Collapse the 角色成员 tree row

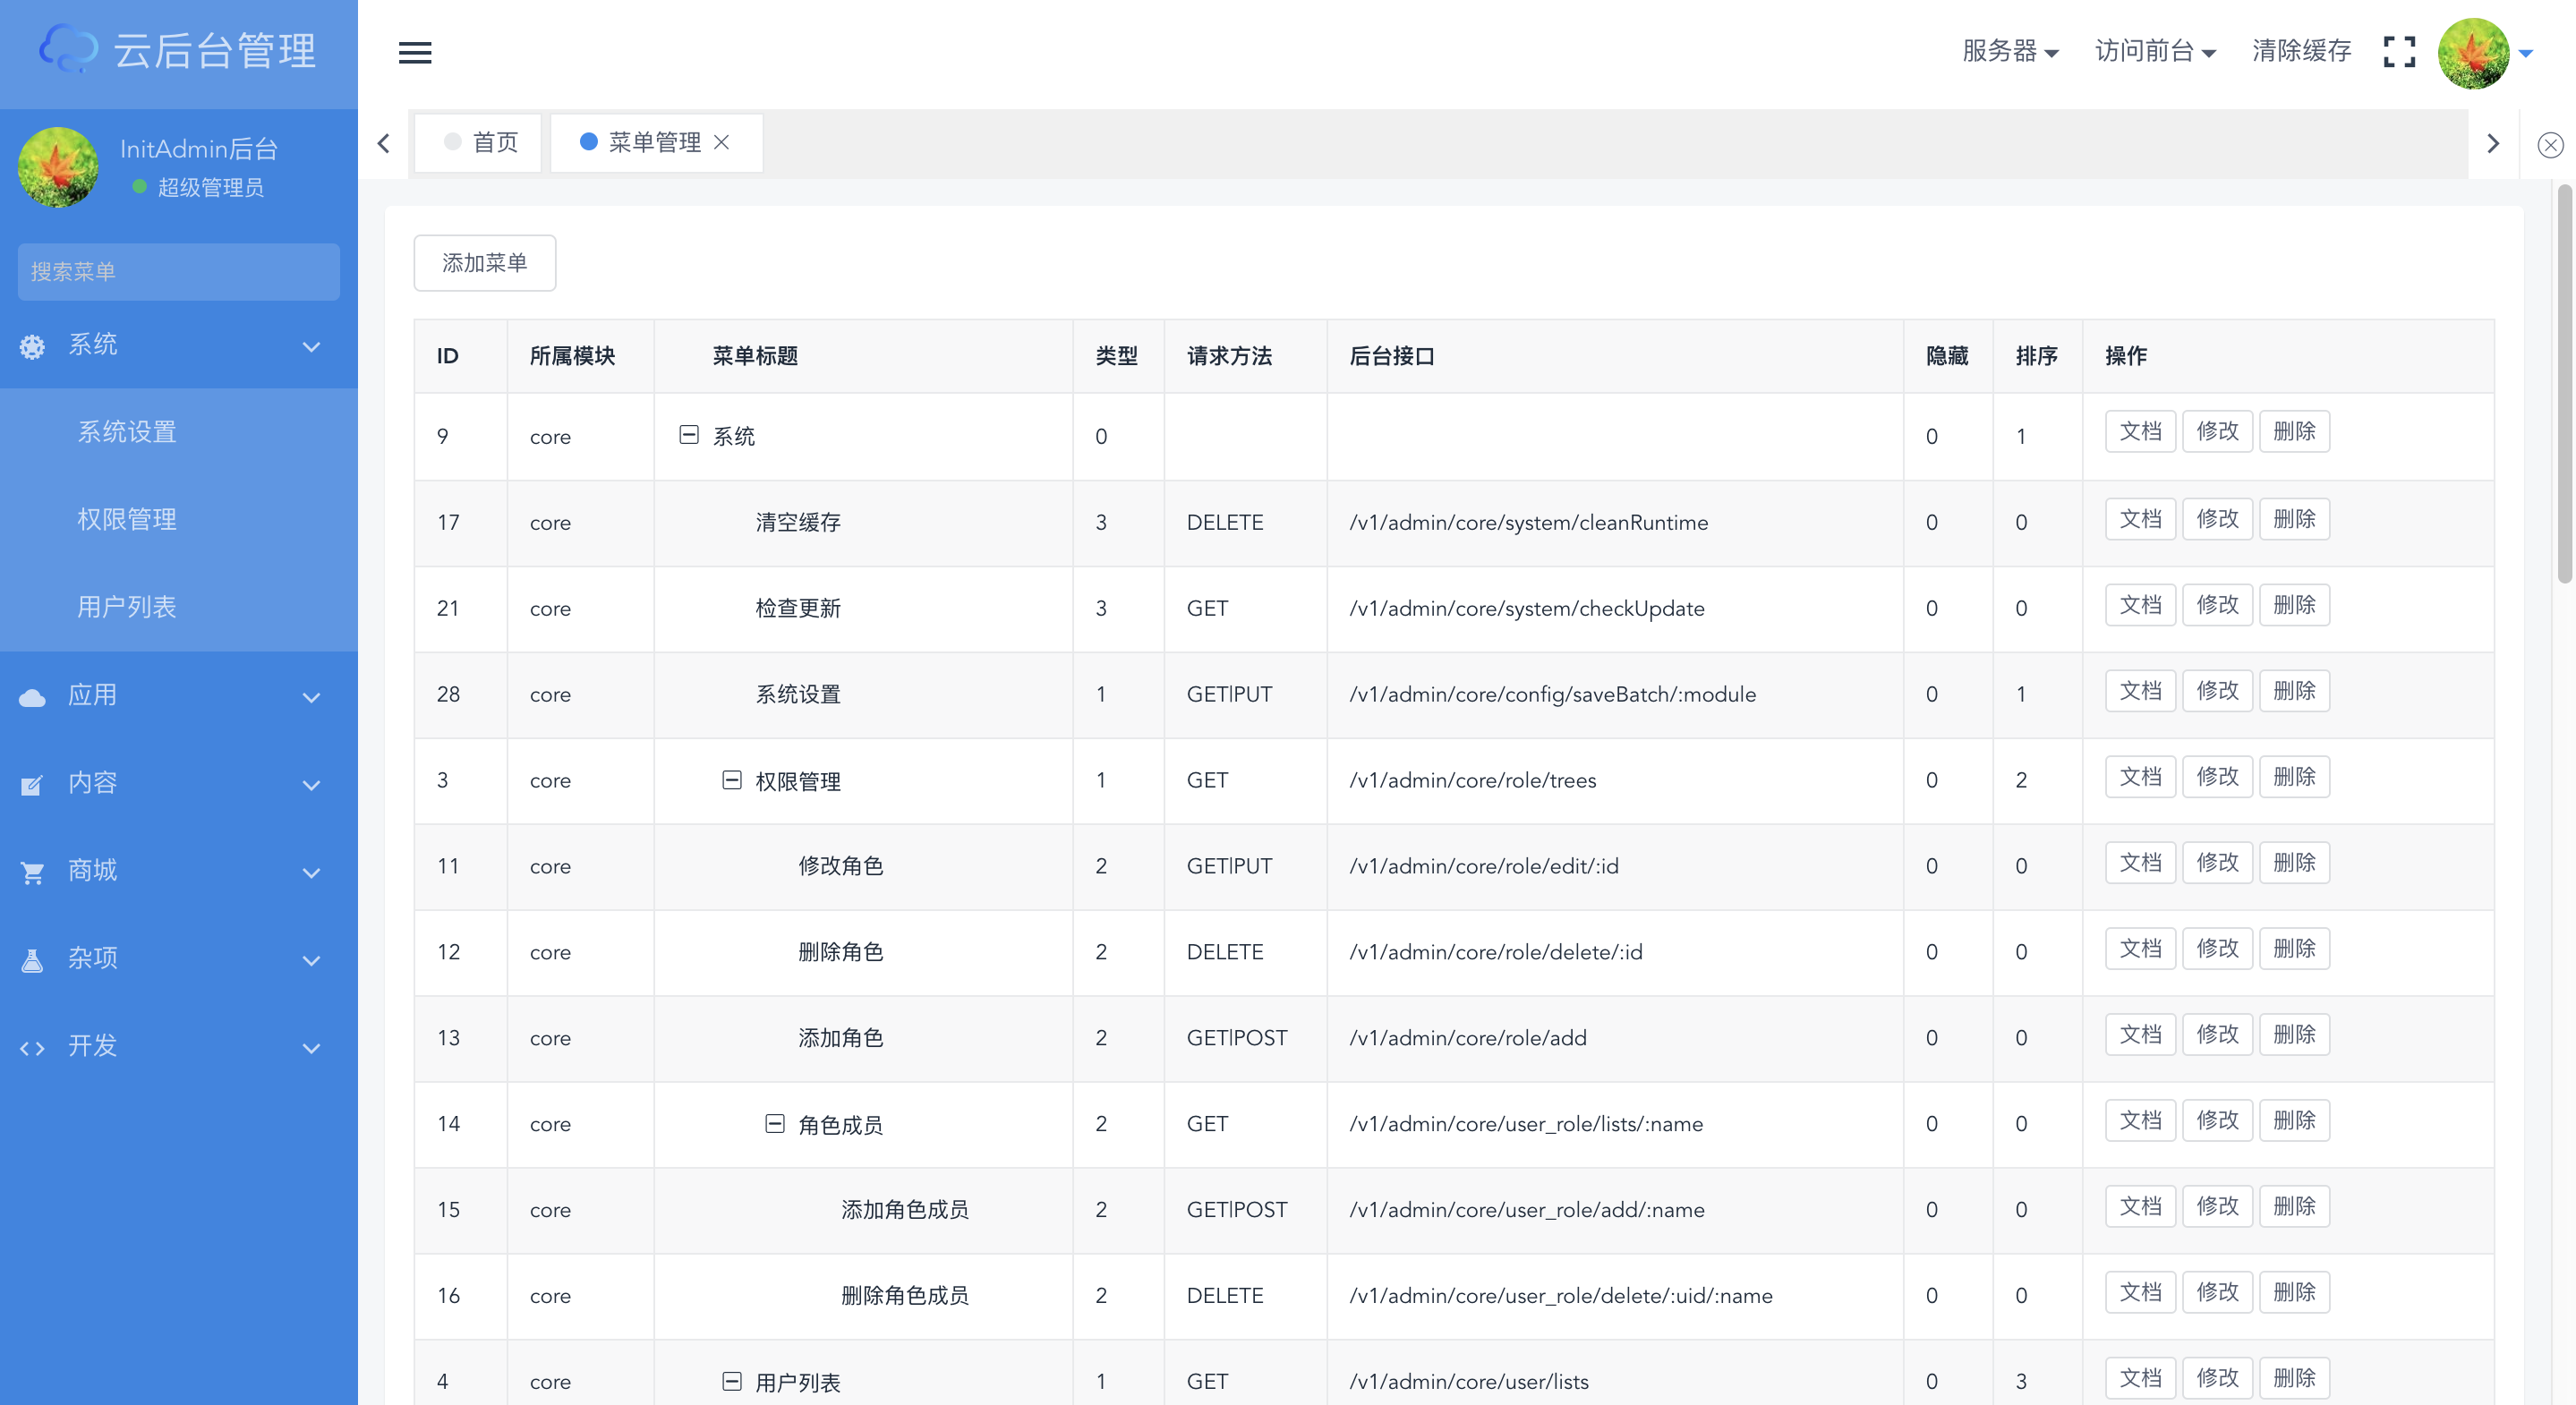(774, 1124)
